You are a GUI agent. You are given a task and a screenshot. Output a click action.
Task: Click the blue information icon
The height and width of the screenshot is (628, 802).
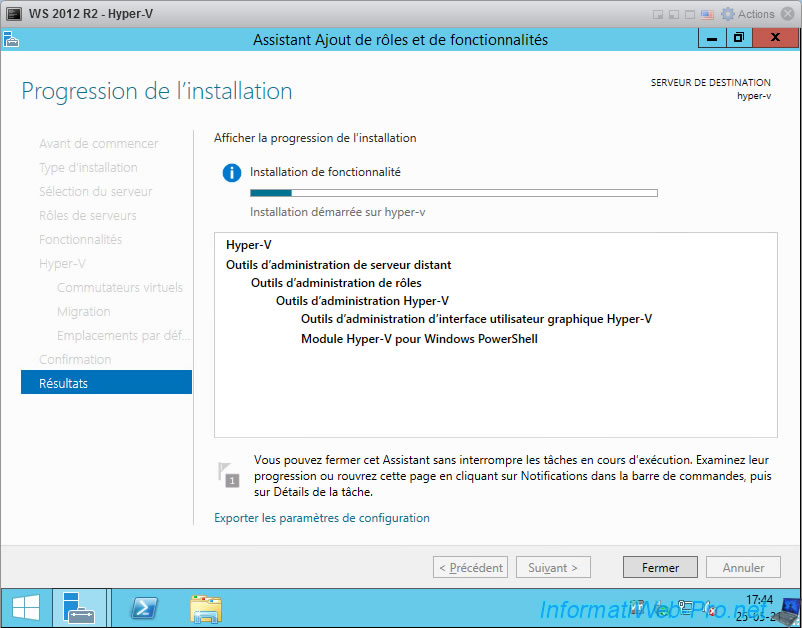[232, 173]
